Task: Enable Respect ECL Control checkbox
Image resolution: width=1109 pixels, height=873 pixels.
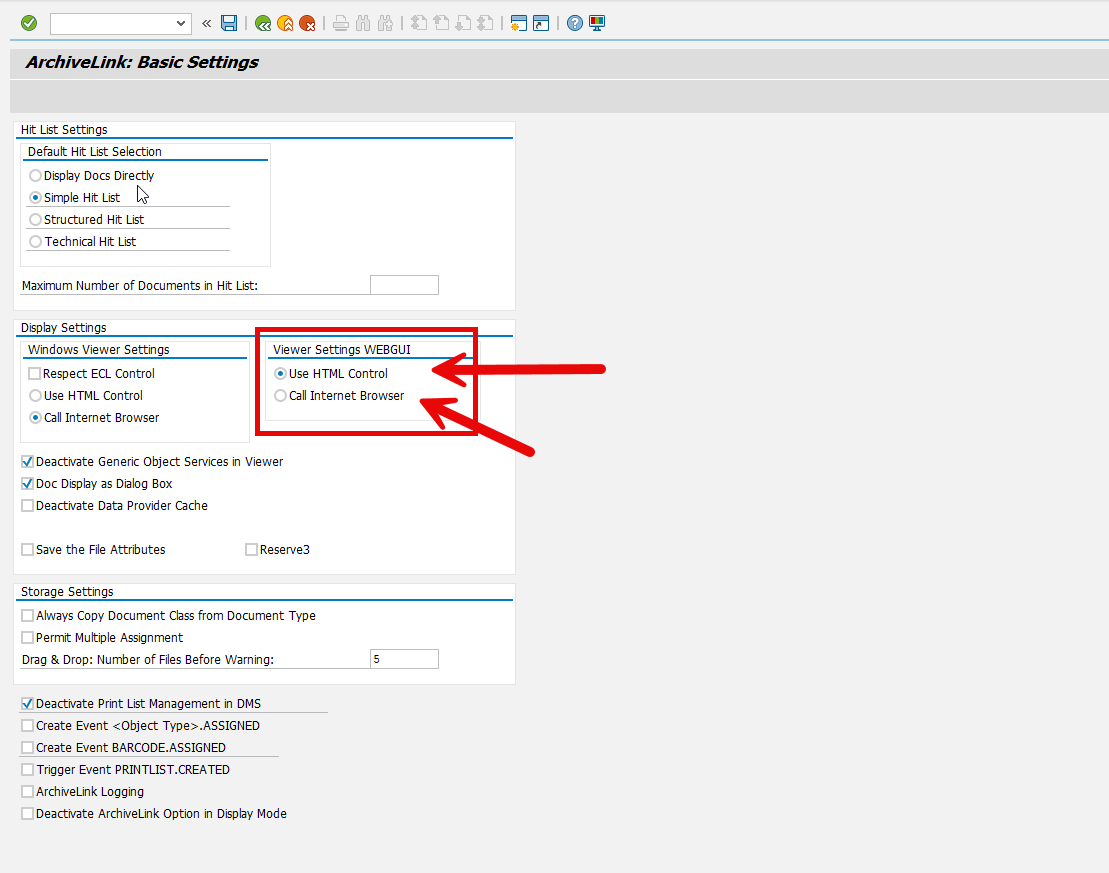Action: pyautogui.click(x=34, y=374)
